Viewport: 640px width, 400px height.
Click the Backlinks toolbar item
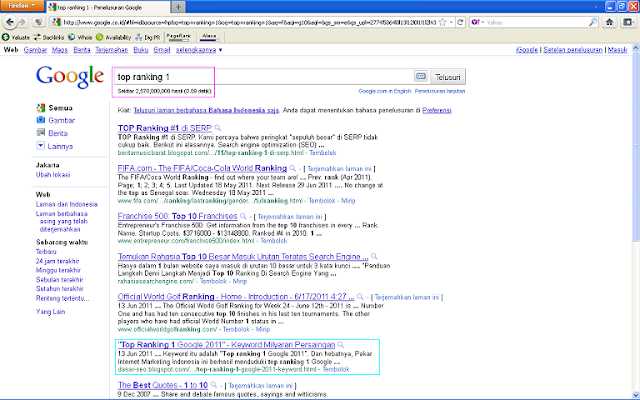pyautogui.click(x=49, y=37)
